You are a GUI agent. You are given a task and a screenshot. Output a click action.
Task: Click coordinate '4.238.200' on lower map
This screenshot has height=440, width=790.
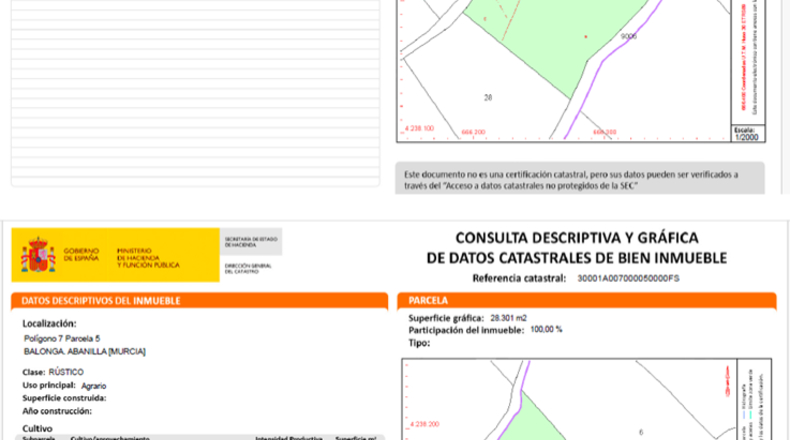tap(424, 424)
